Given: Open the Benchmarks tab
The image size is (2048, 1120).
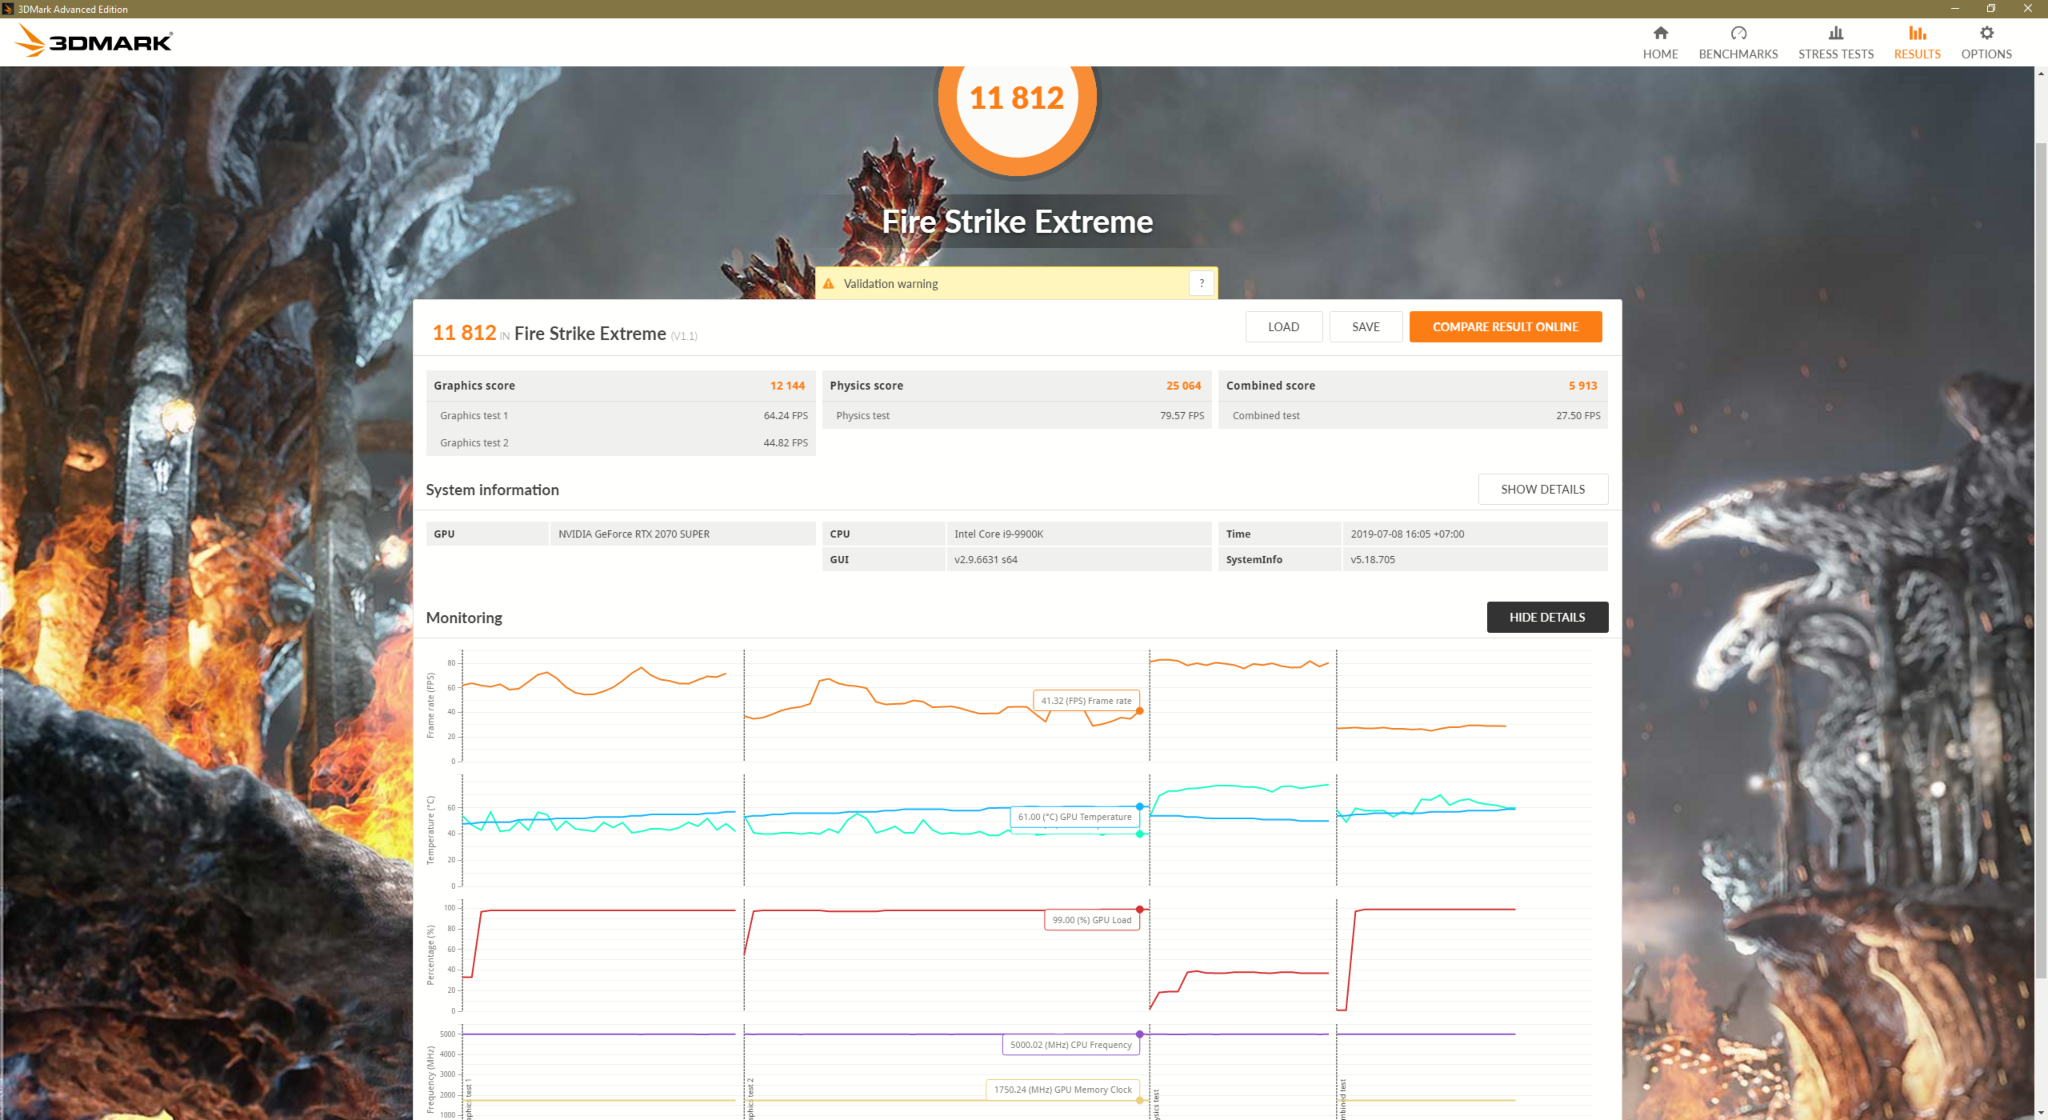Looking at the screenshot, I should 1738,42.
